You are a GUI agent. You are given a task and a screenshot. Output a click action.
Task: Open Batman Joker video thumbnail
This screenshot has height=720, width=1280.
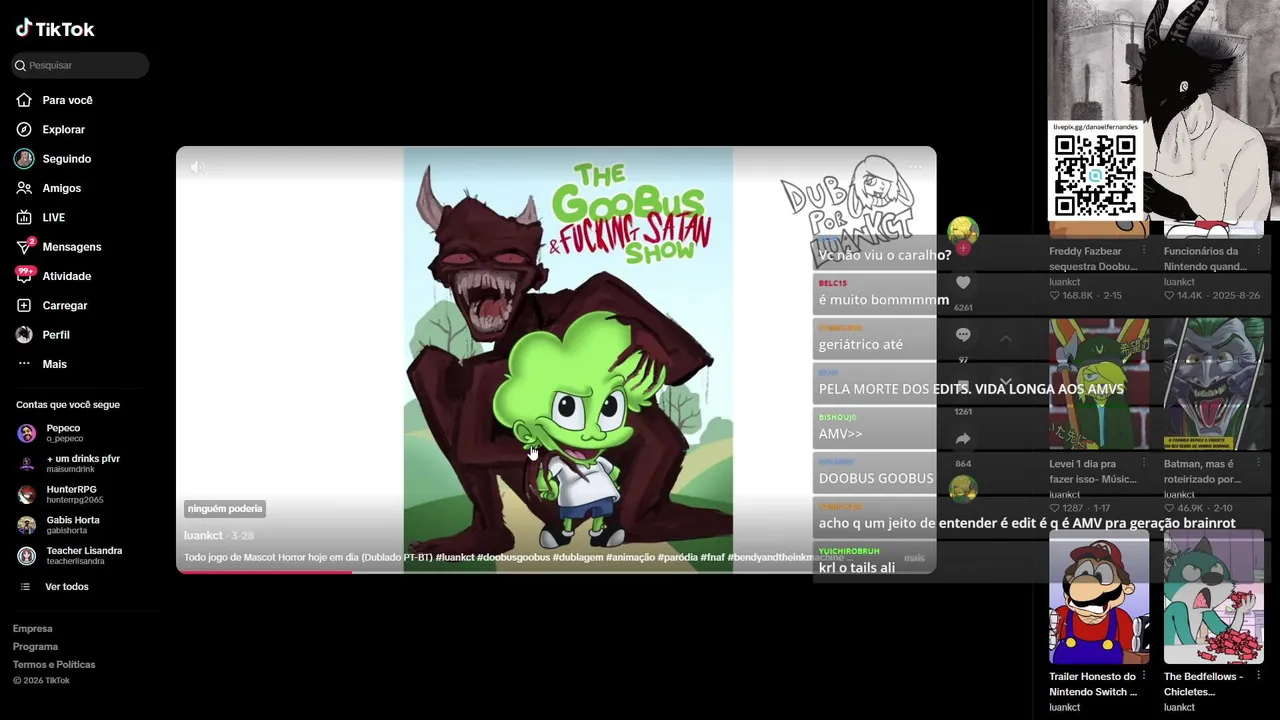pyautogui.click(x=1214, y=384)
